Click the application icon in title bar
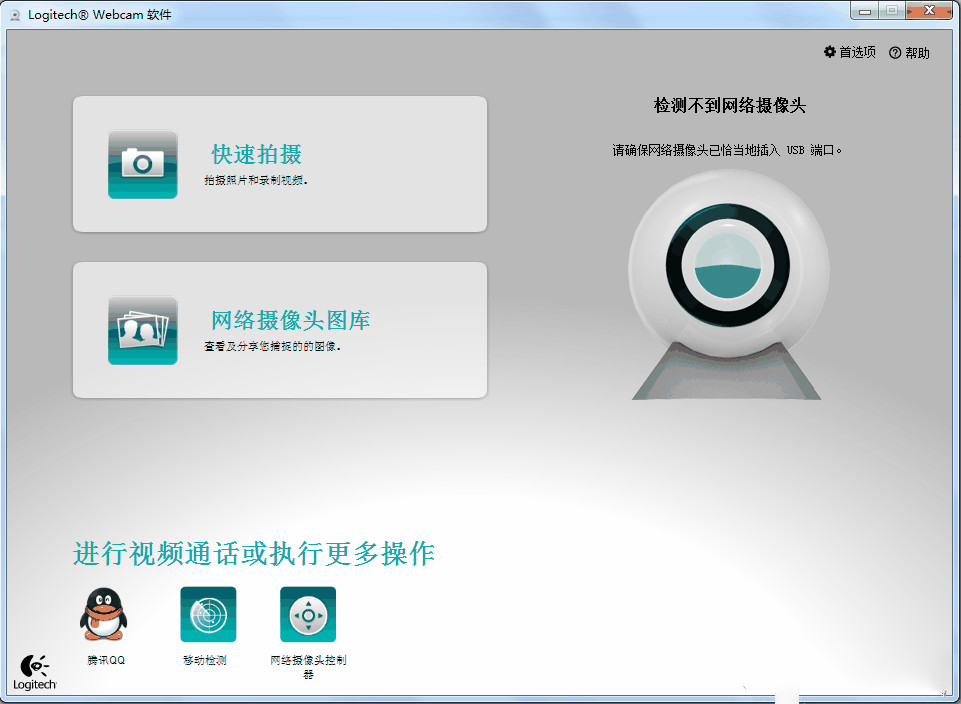Viewport: 961px width, 704px height. pyautogui.click(x=16, y=13)
